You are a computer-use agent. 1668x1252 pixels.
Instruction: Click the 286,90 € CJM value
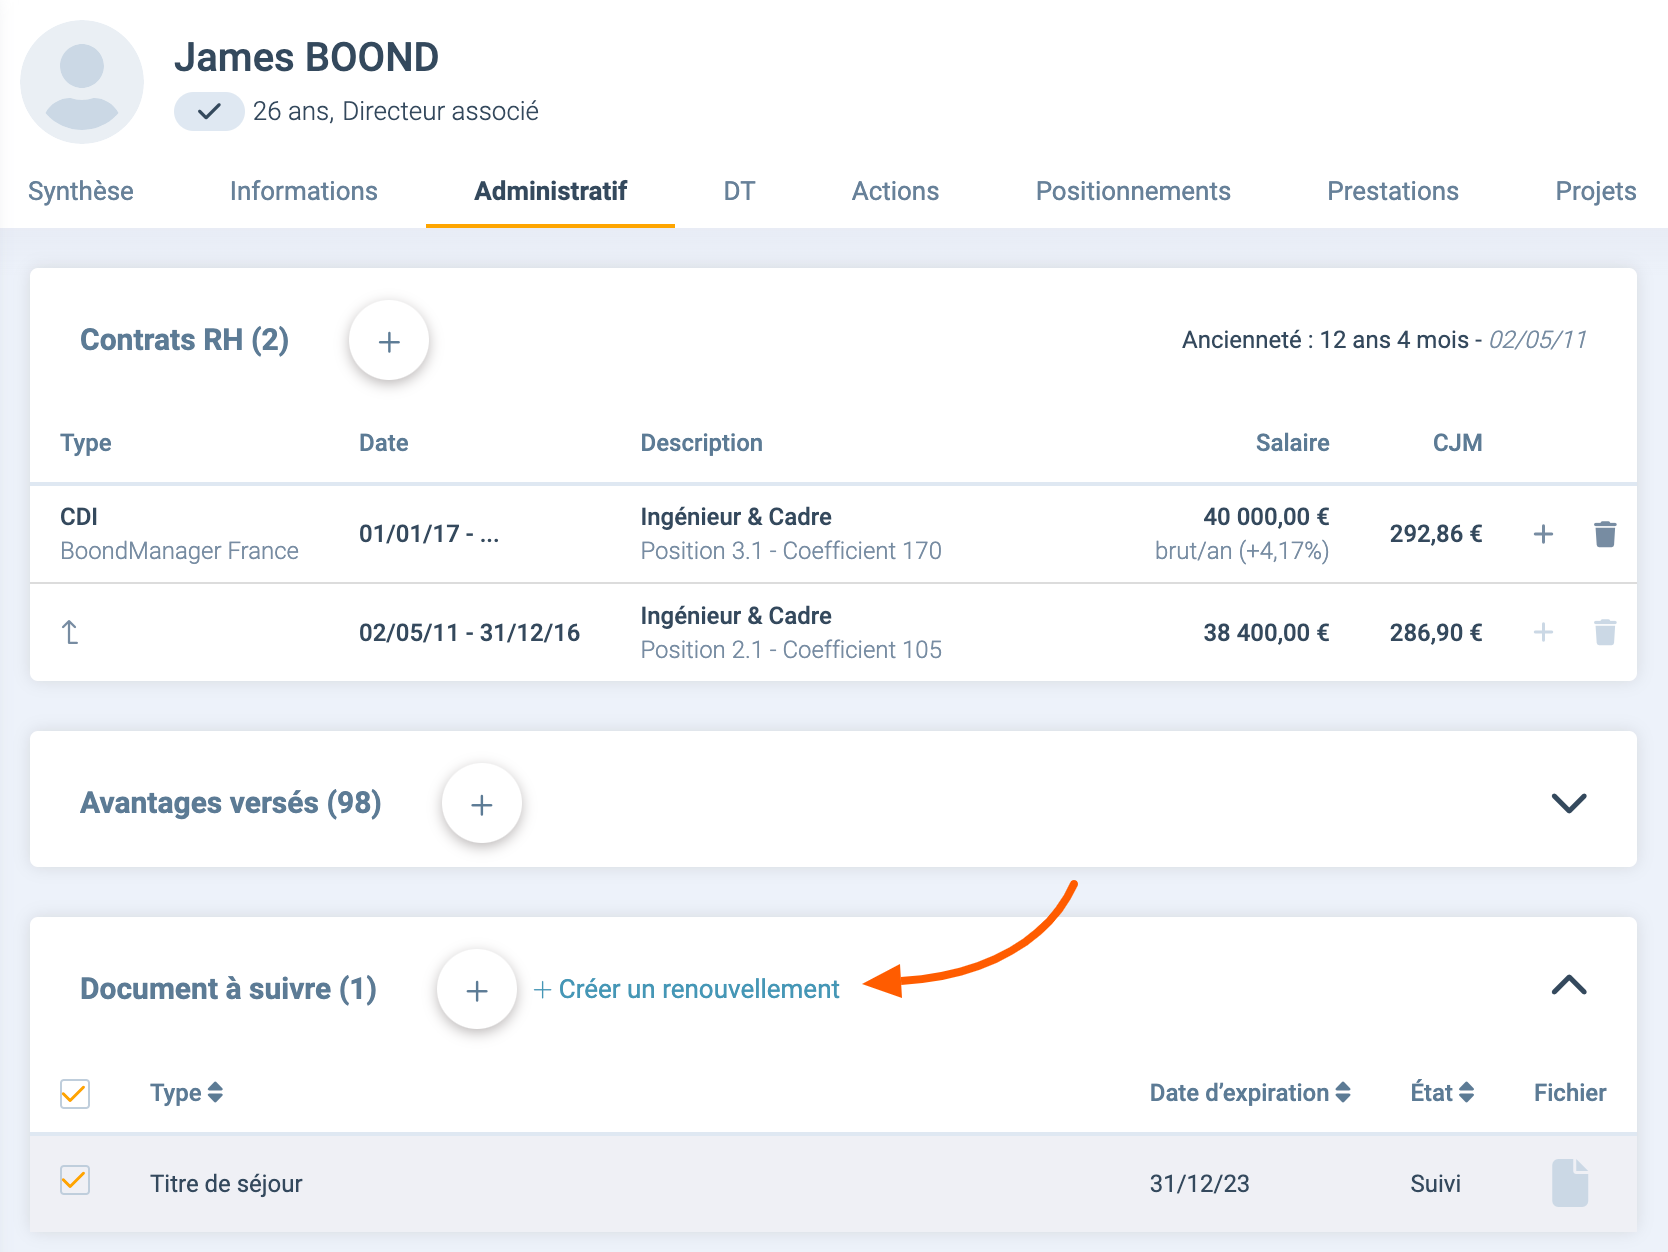[x=1436, y=633]
